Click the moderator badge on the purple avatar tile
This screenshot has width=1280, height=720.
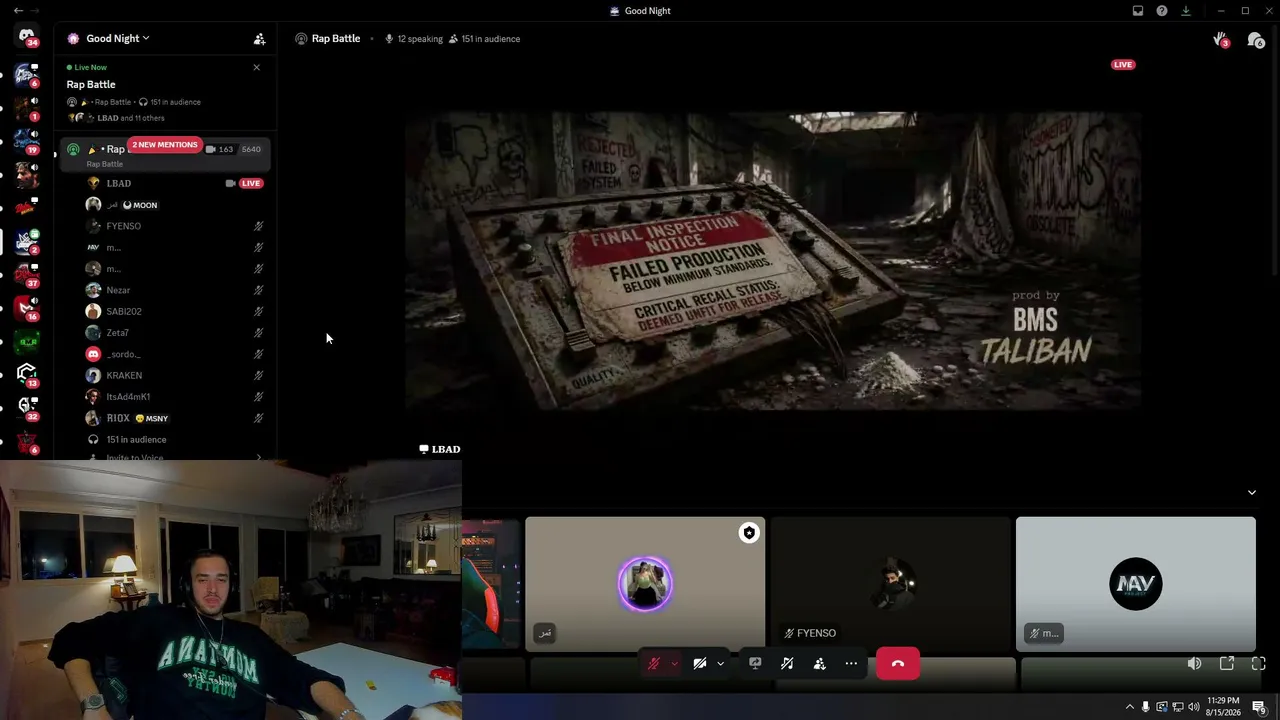(x=749, y=533)
